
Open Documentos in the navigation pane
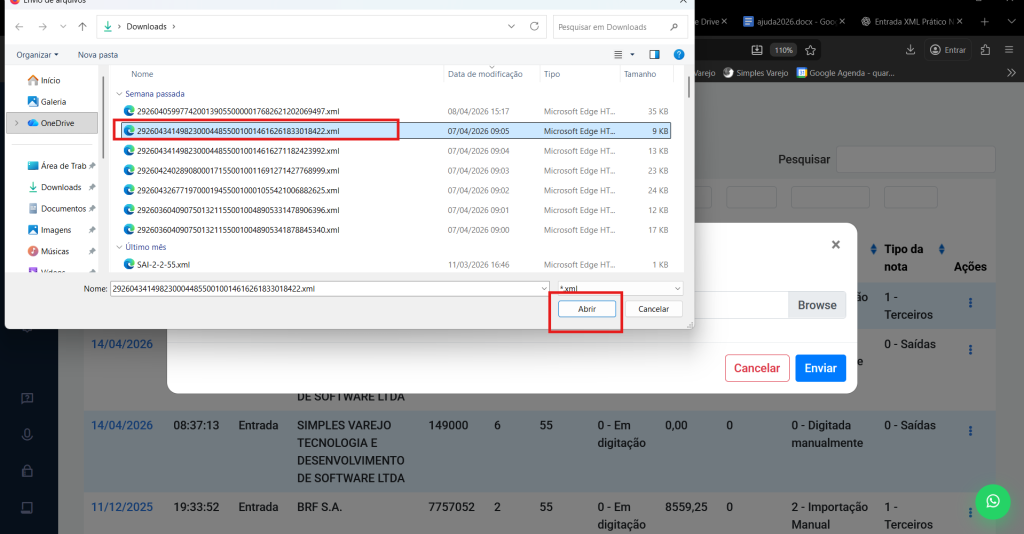click(x=63, y=208)
